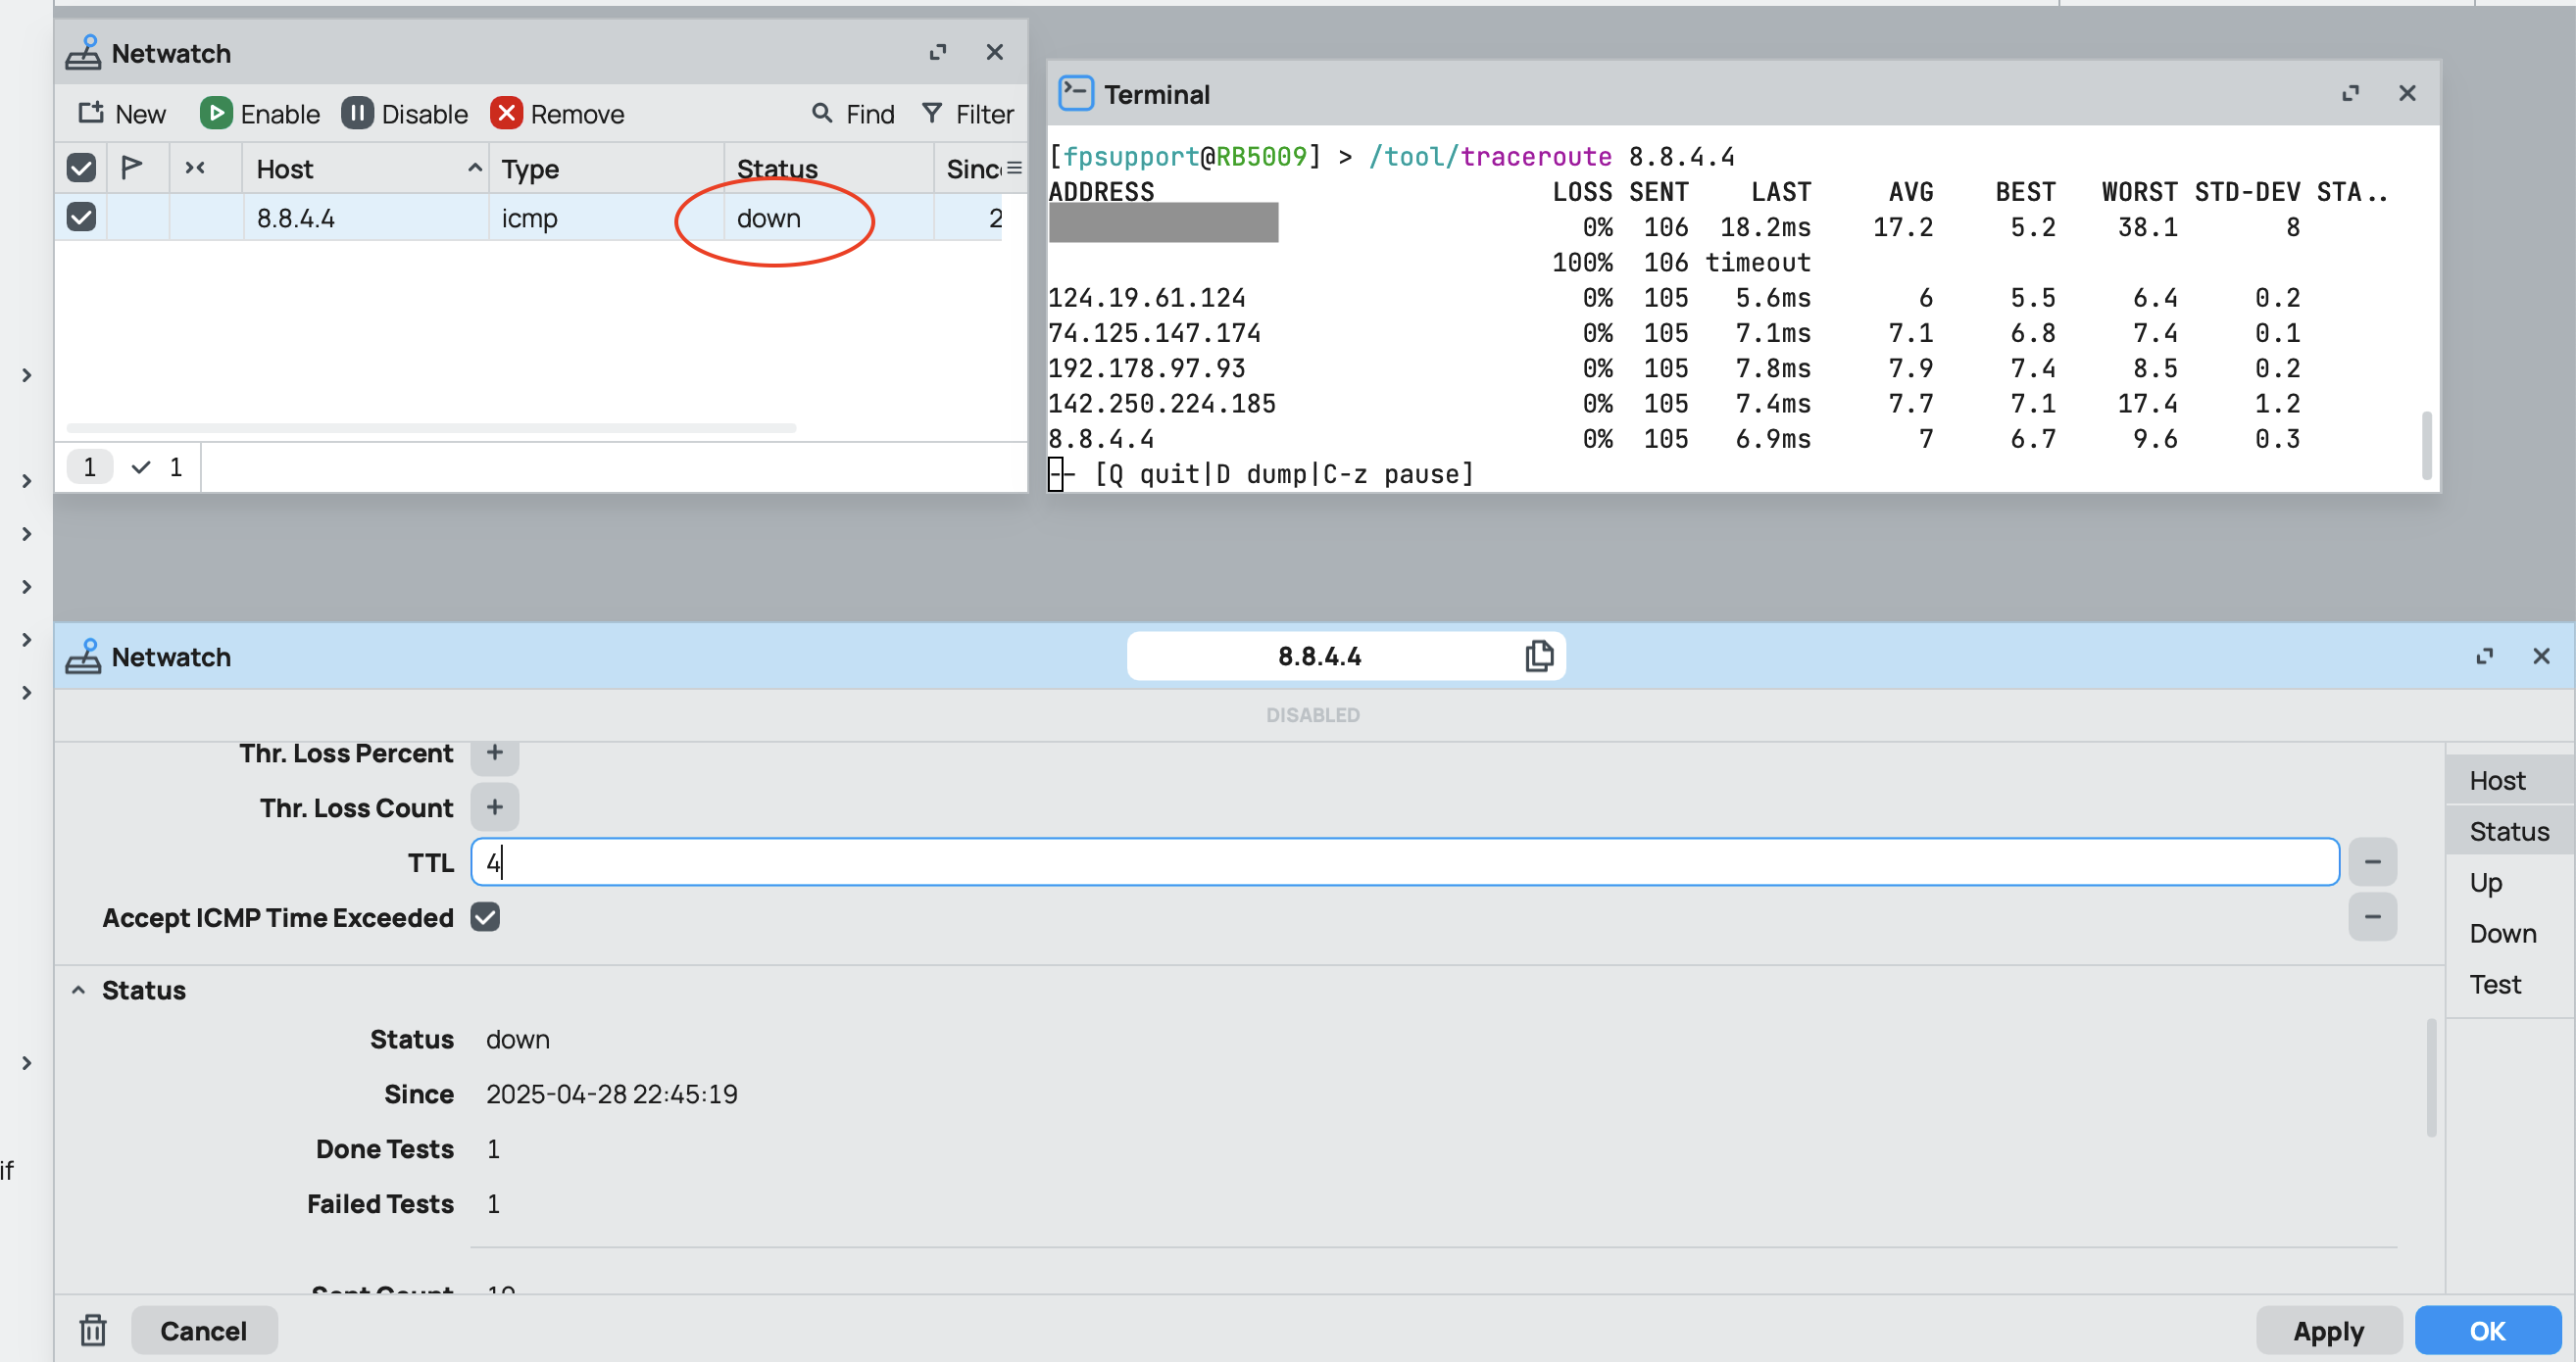Add a Thr. Loss Percent value with plus
The image size is (2576, 1362).
495,754
